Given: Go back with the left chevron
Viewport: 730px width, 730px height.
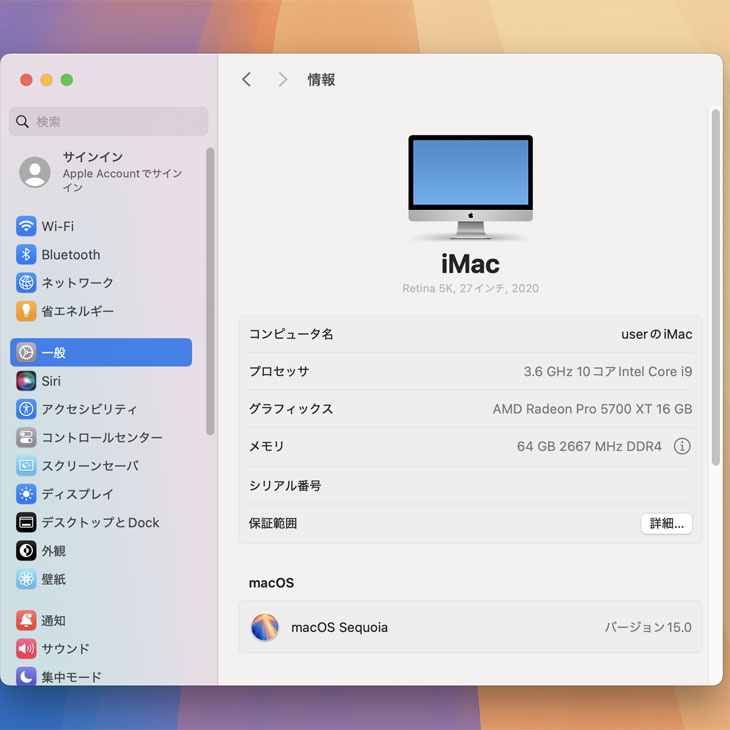Looking at the screenshot, I should click(247, 80).
